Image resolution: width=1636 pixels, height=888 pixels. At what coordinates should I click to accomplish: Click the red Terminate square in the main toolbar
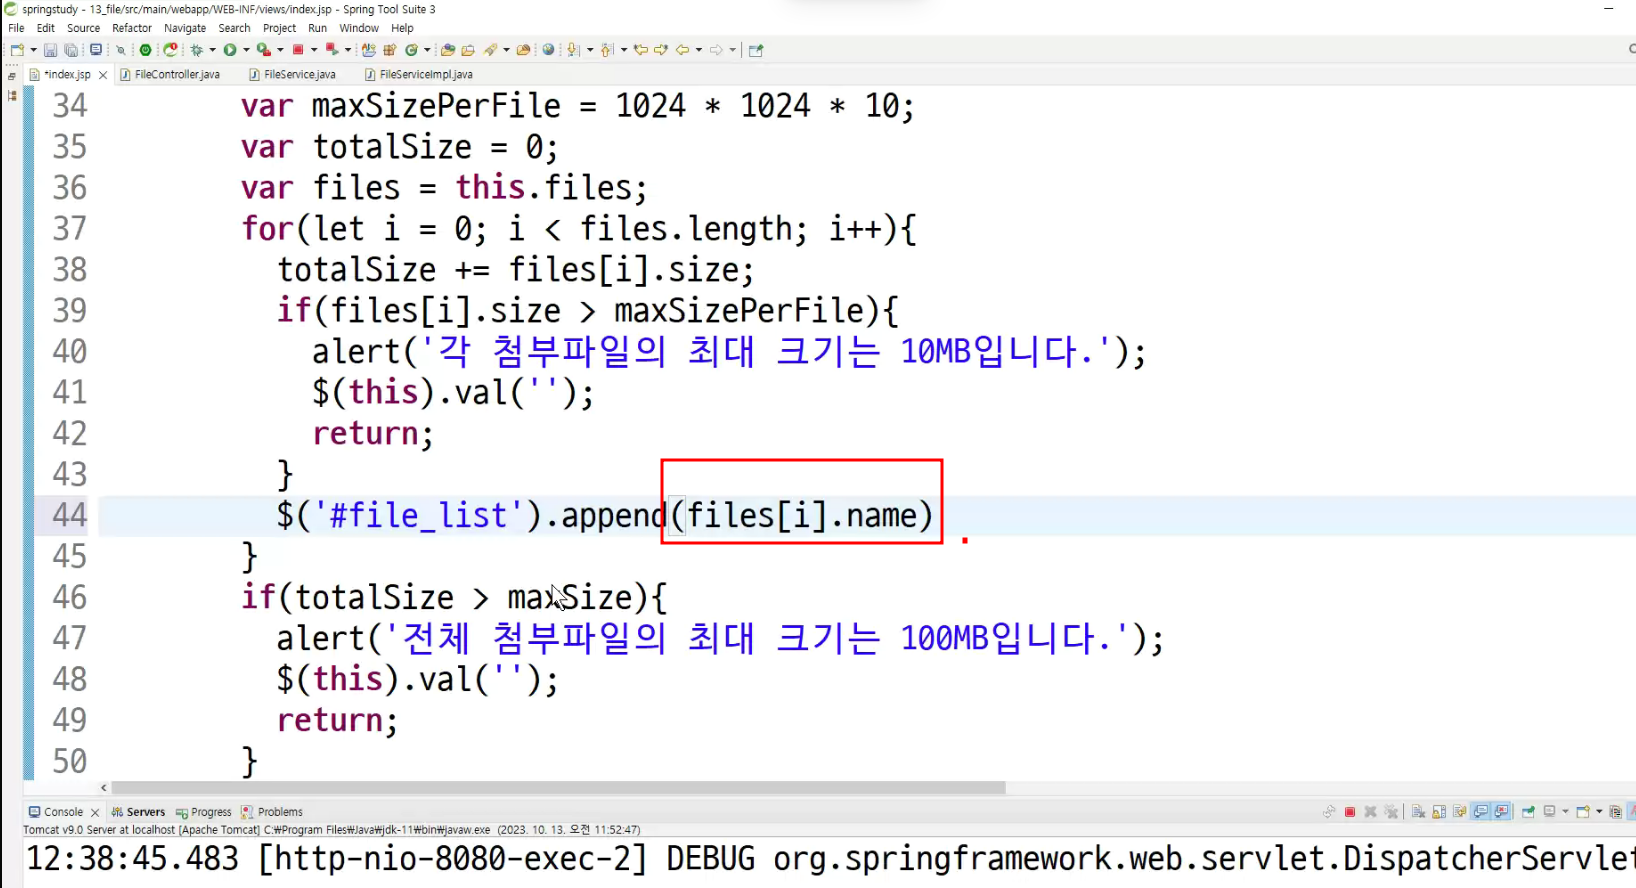298,50
